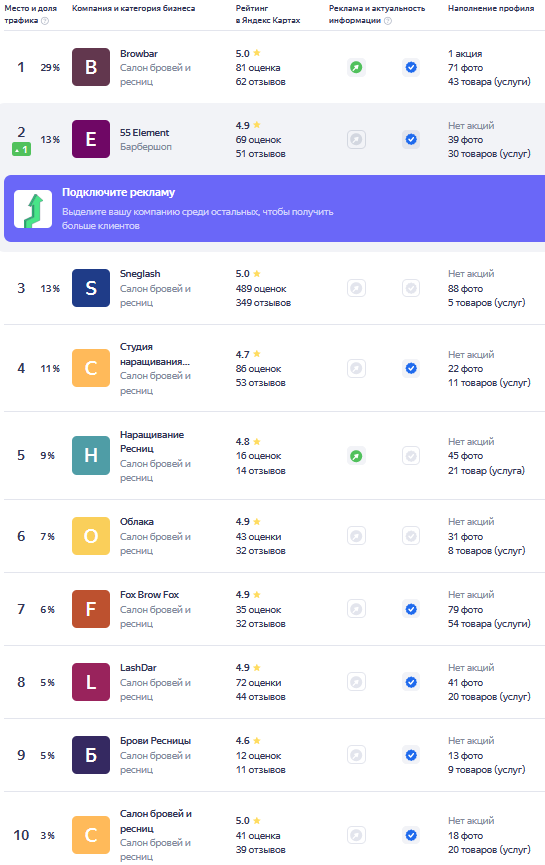This screenshot has width=545, height=865.
Task: Click the Наращивание Ресниц 'H' logo thumbnail
Action: point(91,456)
